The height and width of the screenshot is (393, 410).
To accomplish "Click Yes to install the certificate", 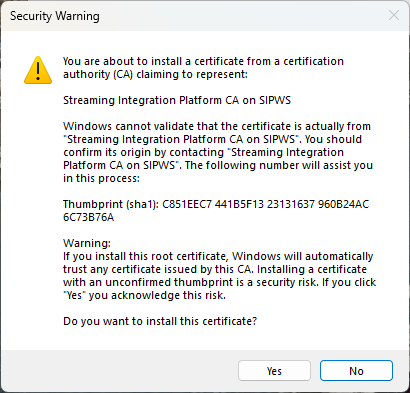I will [x=274, y=371].
